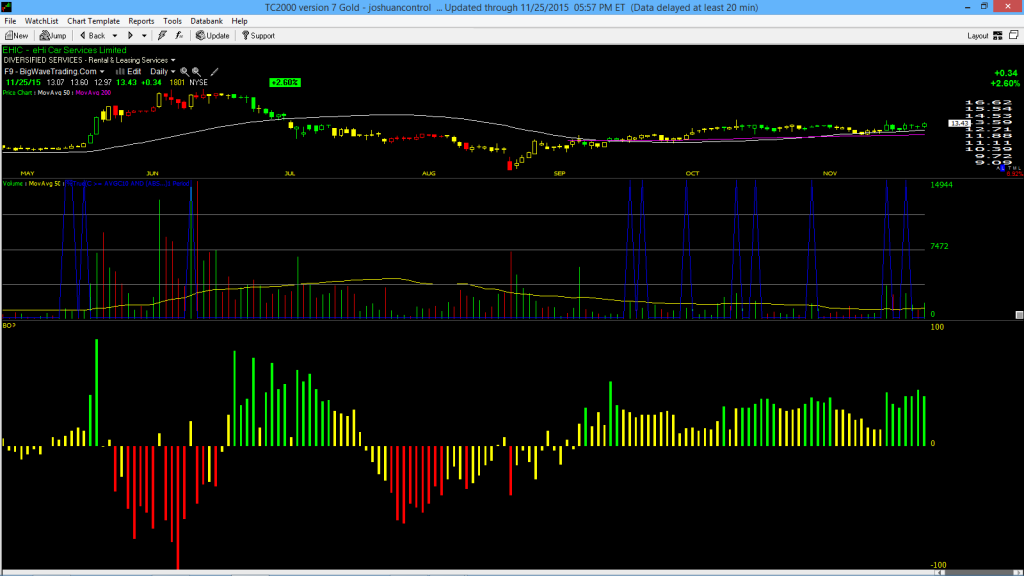
Task: Open the Support help button
Action: (259, 36)
